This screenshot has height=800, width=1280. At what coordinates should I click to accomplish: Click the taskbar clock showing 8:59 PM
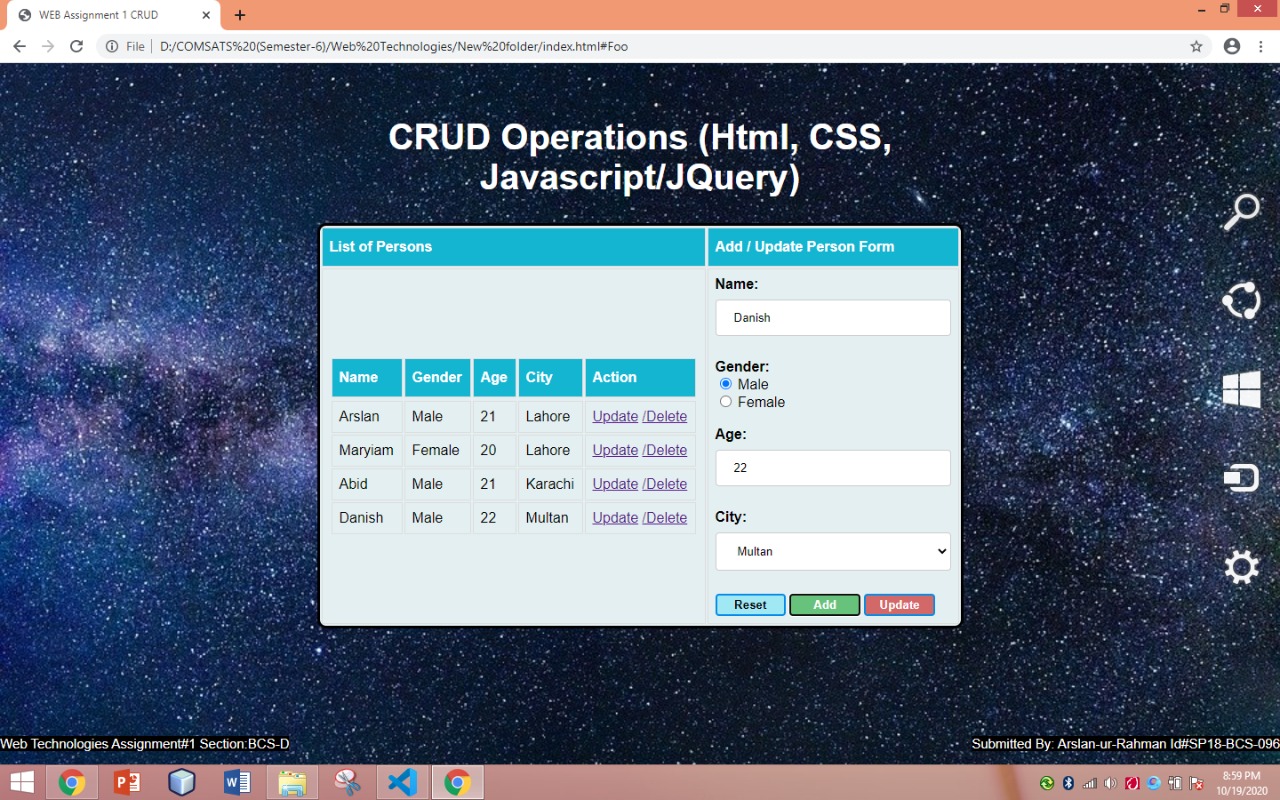click(x=1240, y=783)
